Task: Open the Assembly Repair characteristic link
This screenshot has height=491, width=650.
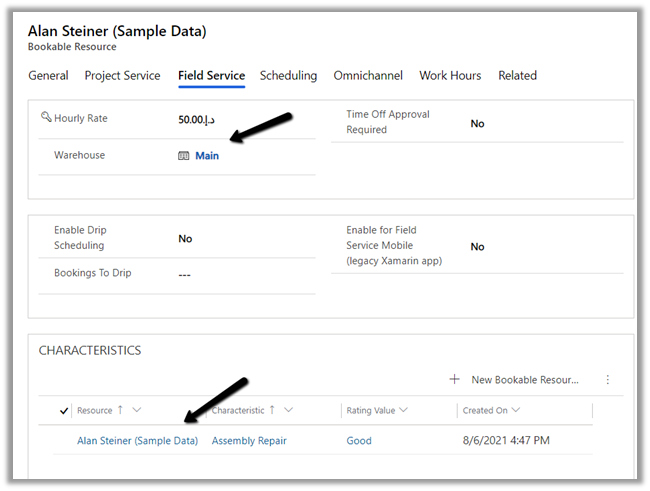Action: coord(250,441)
